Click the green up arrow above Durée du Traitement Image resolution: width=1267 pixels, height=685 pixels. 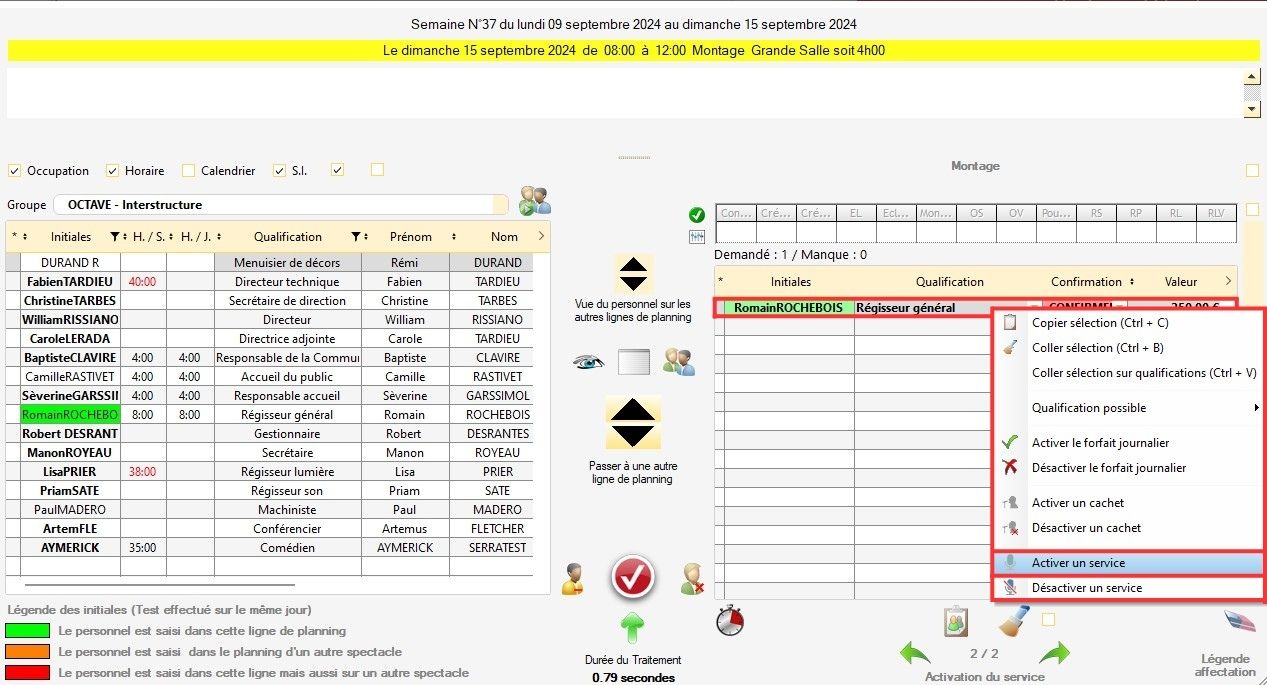click(x=632, y=628)
